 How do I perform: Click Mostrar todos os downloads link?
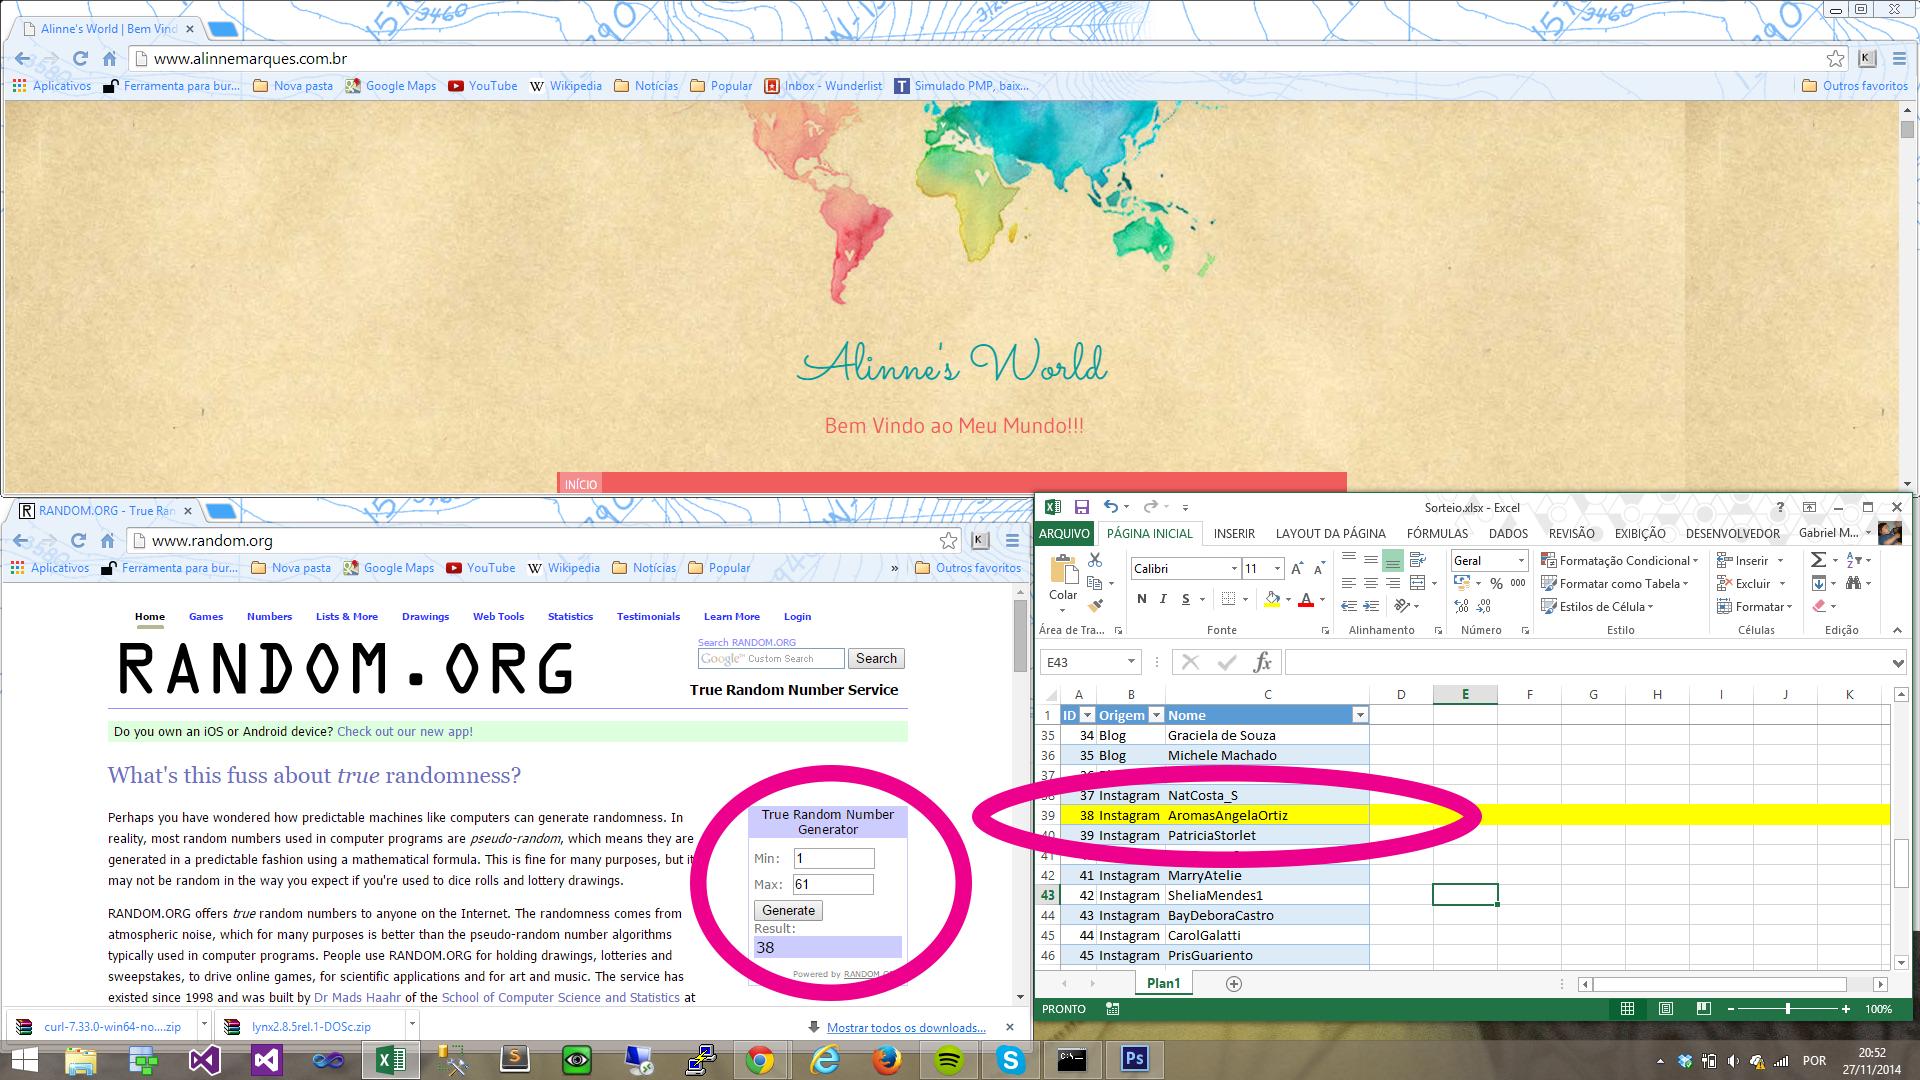point(905,1027)
